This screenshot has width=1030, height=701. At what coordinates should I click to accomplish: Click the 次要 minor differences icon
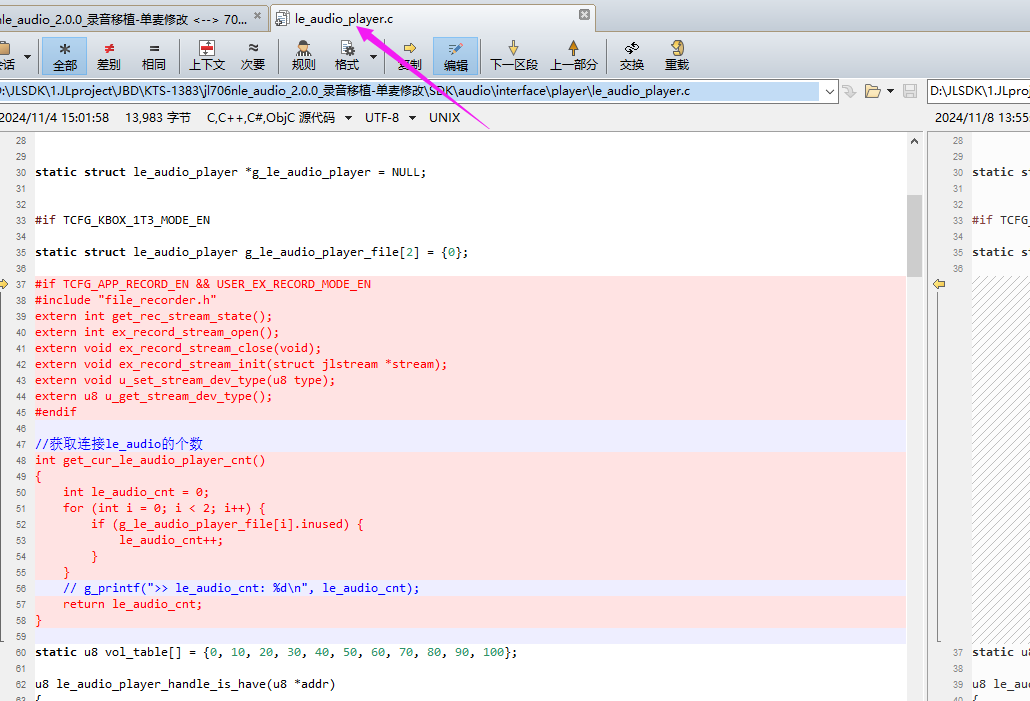(253, 56)
